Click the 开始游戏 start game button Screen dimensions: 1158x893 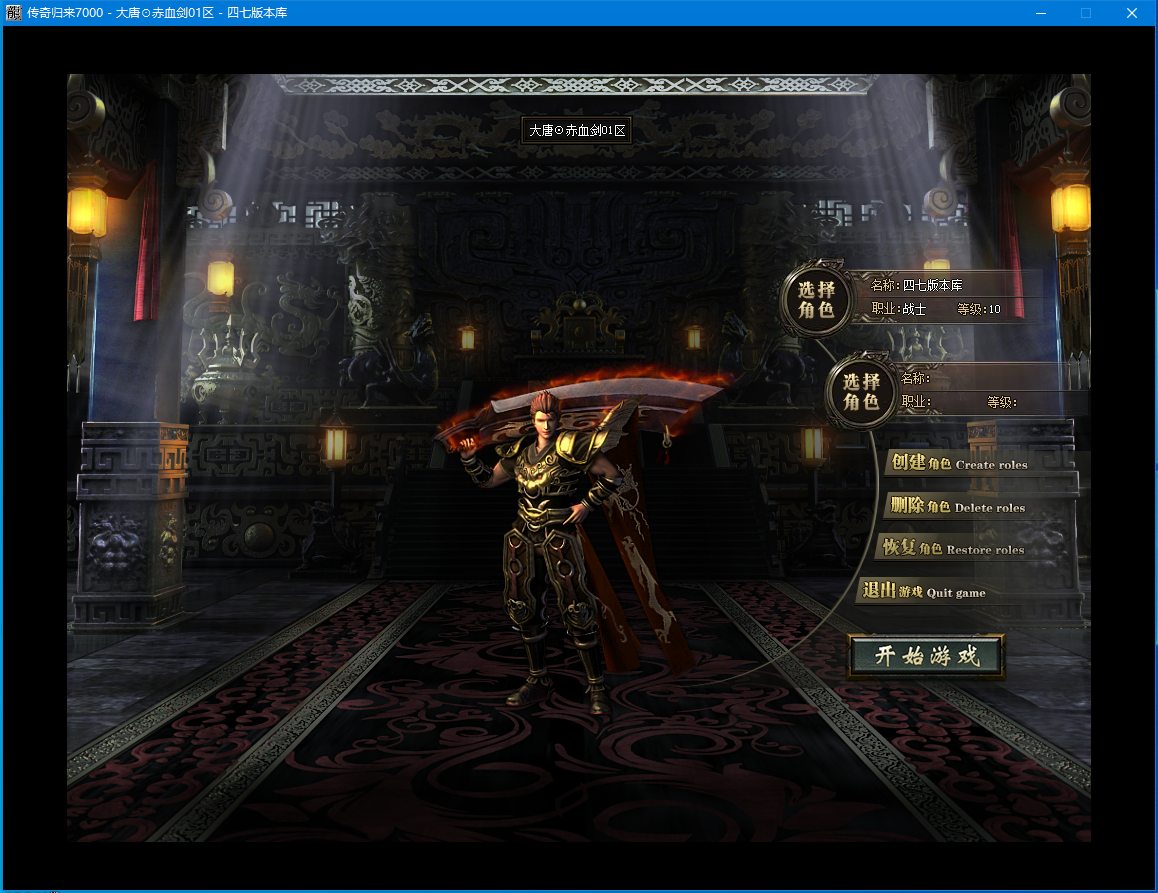927,656
